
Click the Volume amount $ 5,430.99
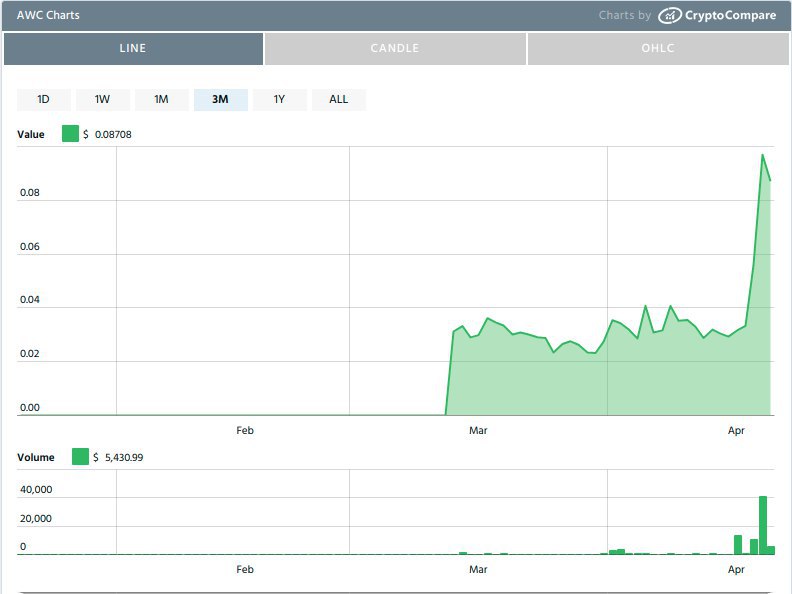coord(118,458)
